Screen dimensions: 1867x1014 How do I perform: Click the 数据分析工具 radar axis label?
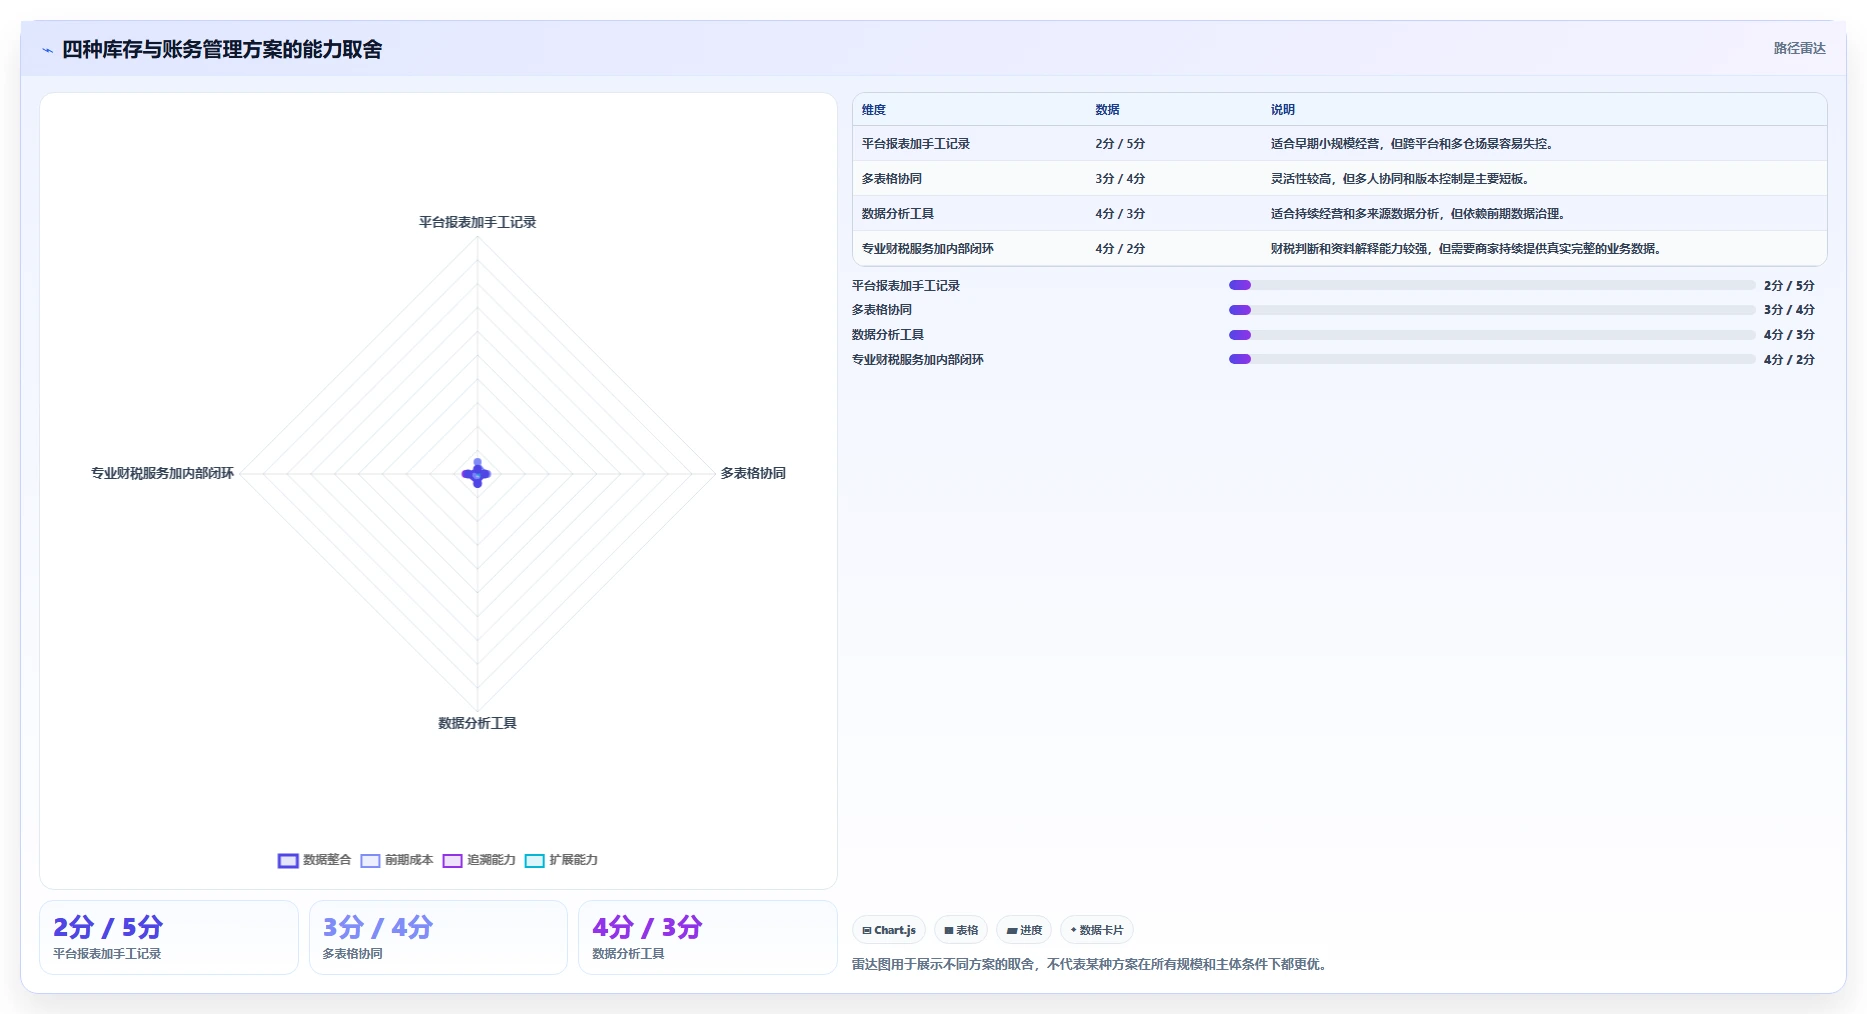coord(478,723)
